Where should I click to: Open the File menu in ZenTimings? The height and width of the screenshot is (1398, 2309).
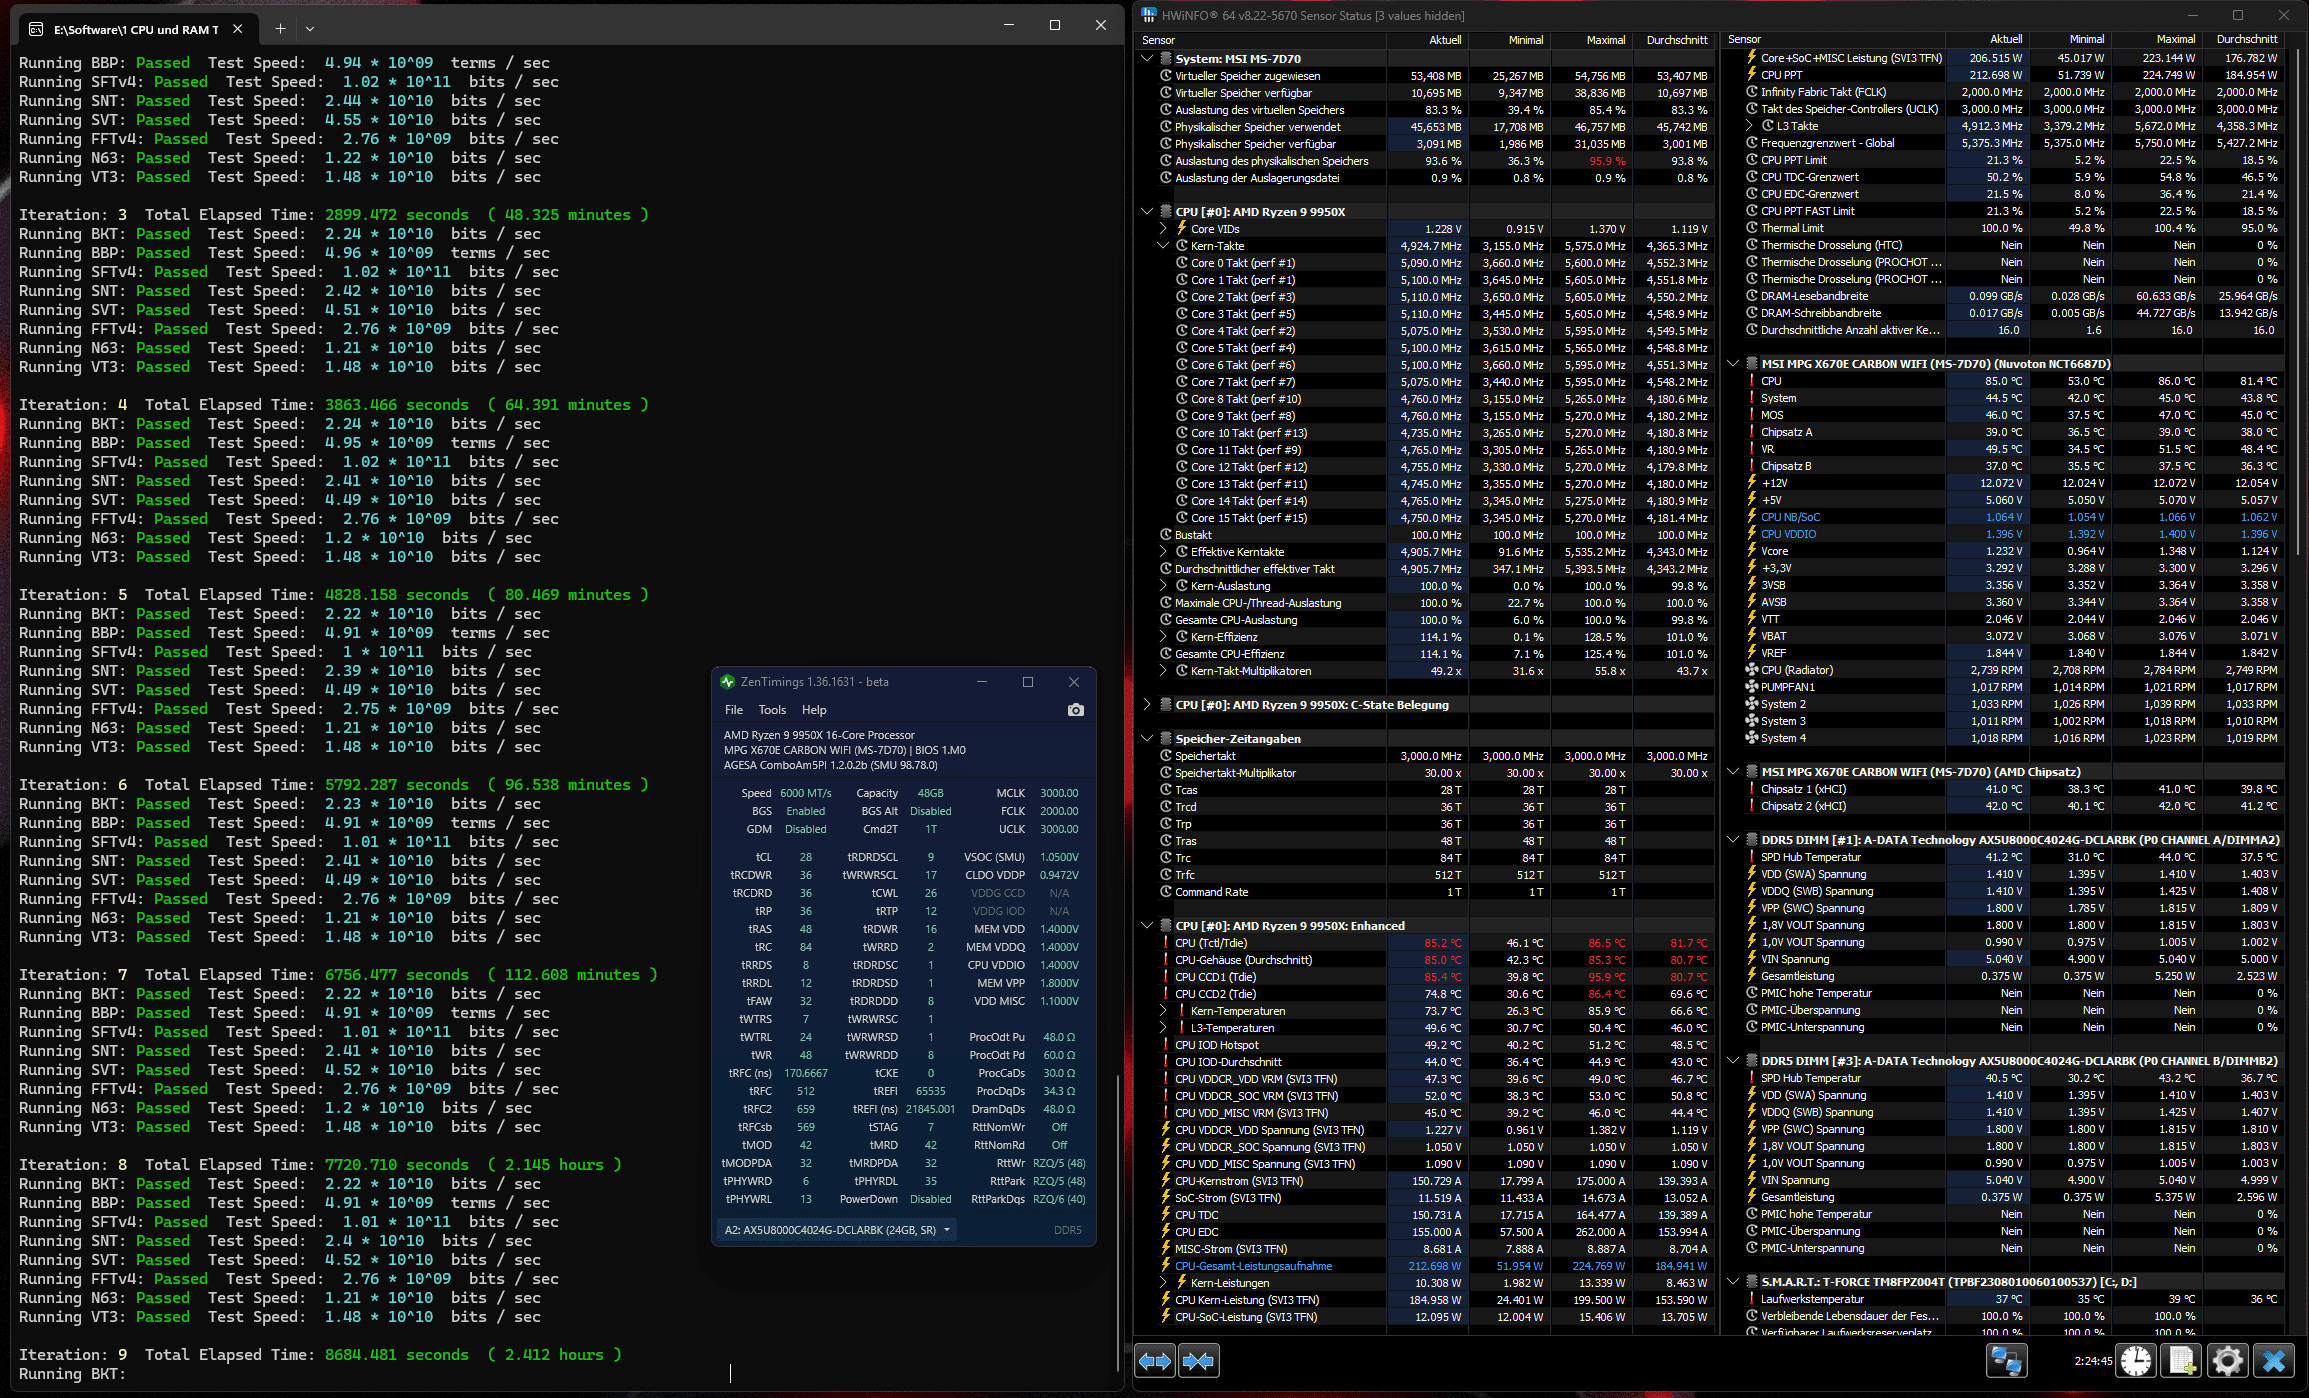(x=734, y=710)
